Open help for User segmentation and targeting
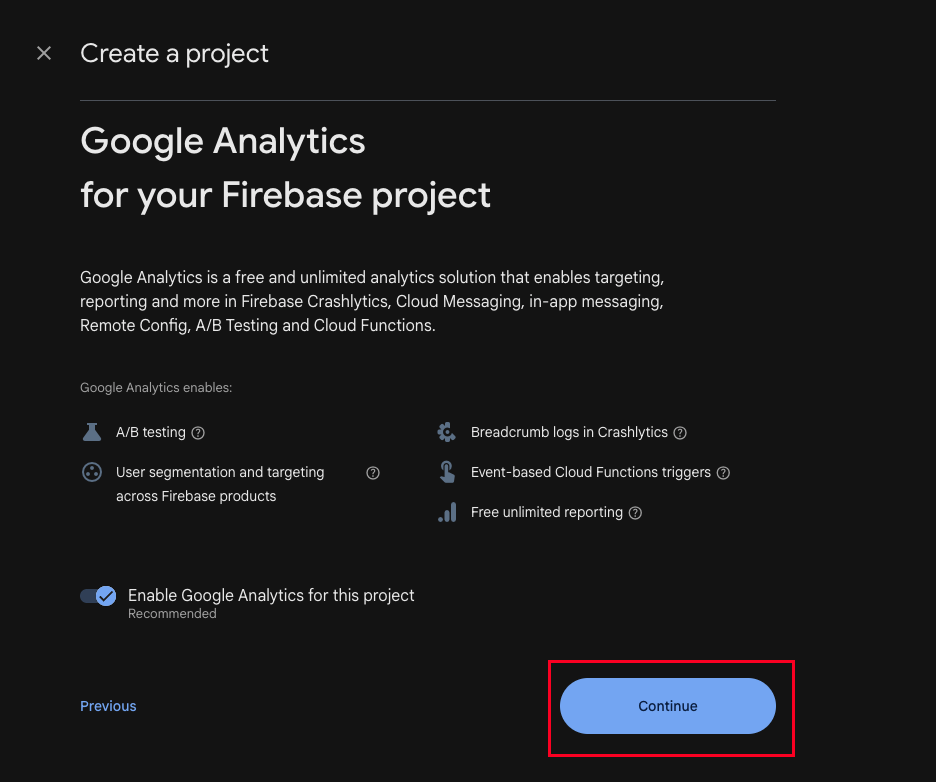 click(x=372, y=473)
